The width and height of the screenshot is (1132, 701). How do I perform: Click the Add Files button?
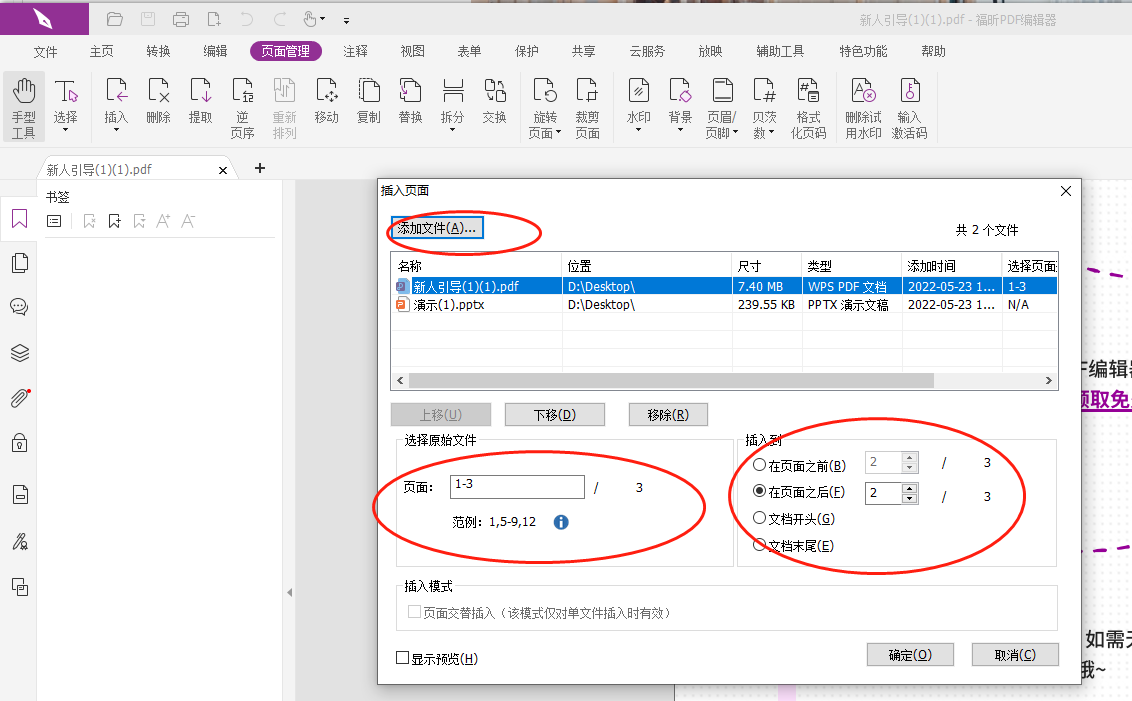coord(437,228)
